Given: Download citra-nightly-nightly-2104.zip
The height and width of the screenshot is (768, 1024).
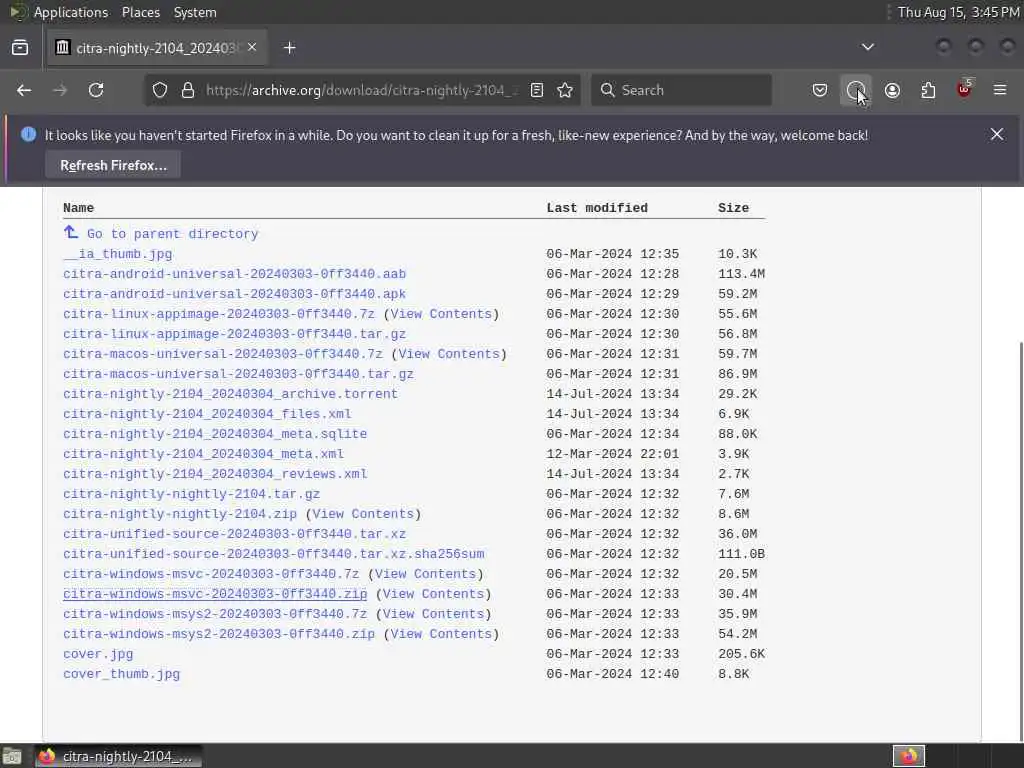Looking at the screenshot, I should pos(180,514).
